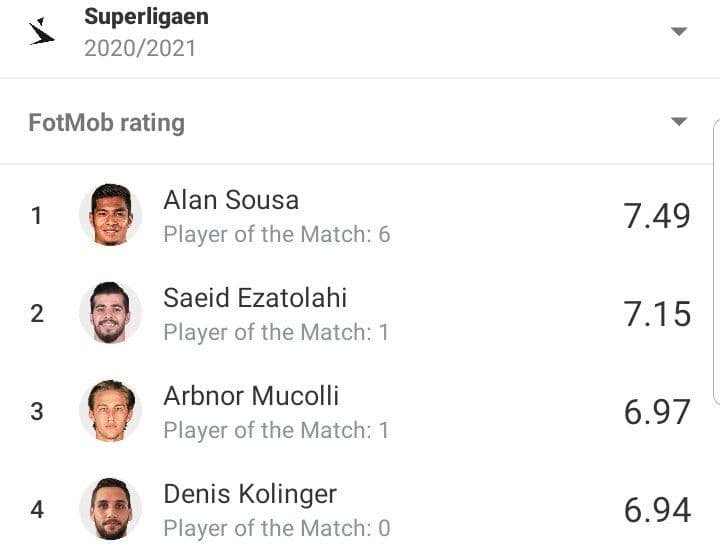
Task: Click the scrollbar on the right edge
Action: (716, 262)
